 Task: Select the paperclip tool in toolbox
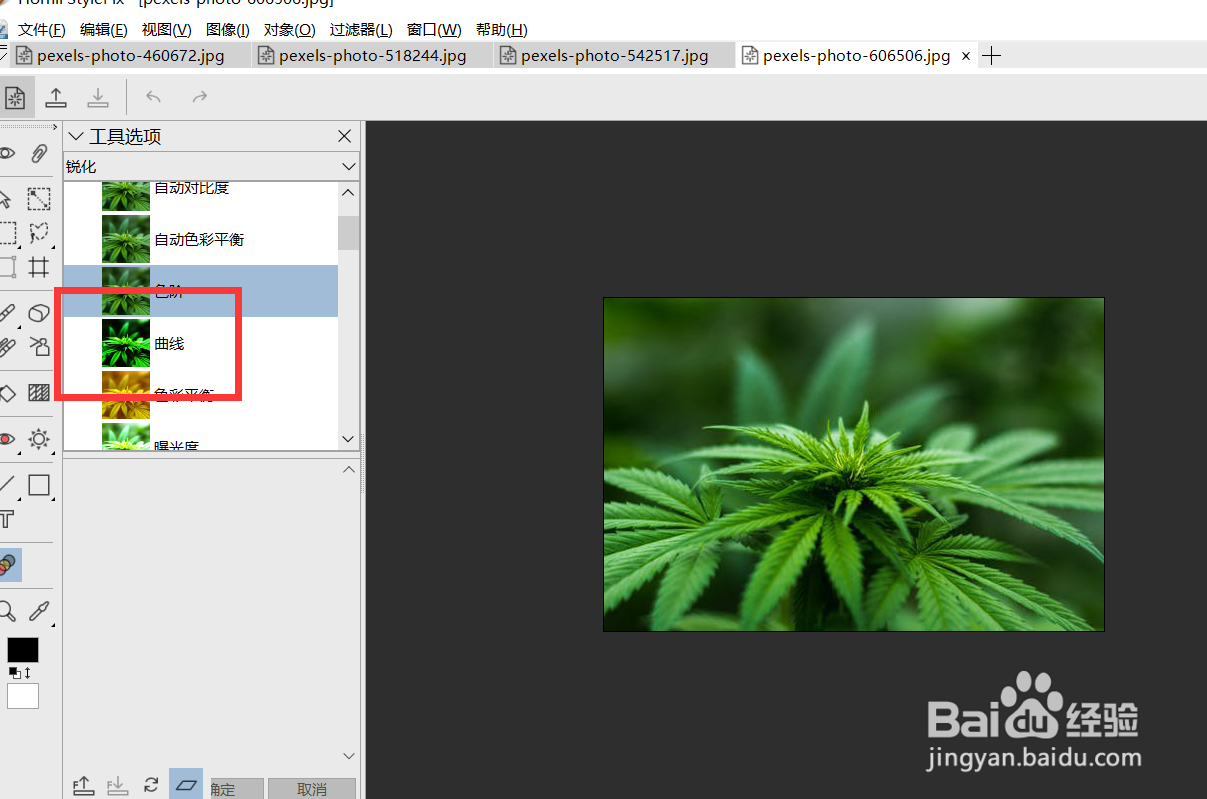click(x=39, y=153)
